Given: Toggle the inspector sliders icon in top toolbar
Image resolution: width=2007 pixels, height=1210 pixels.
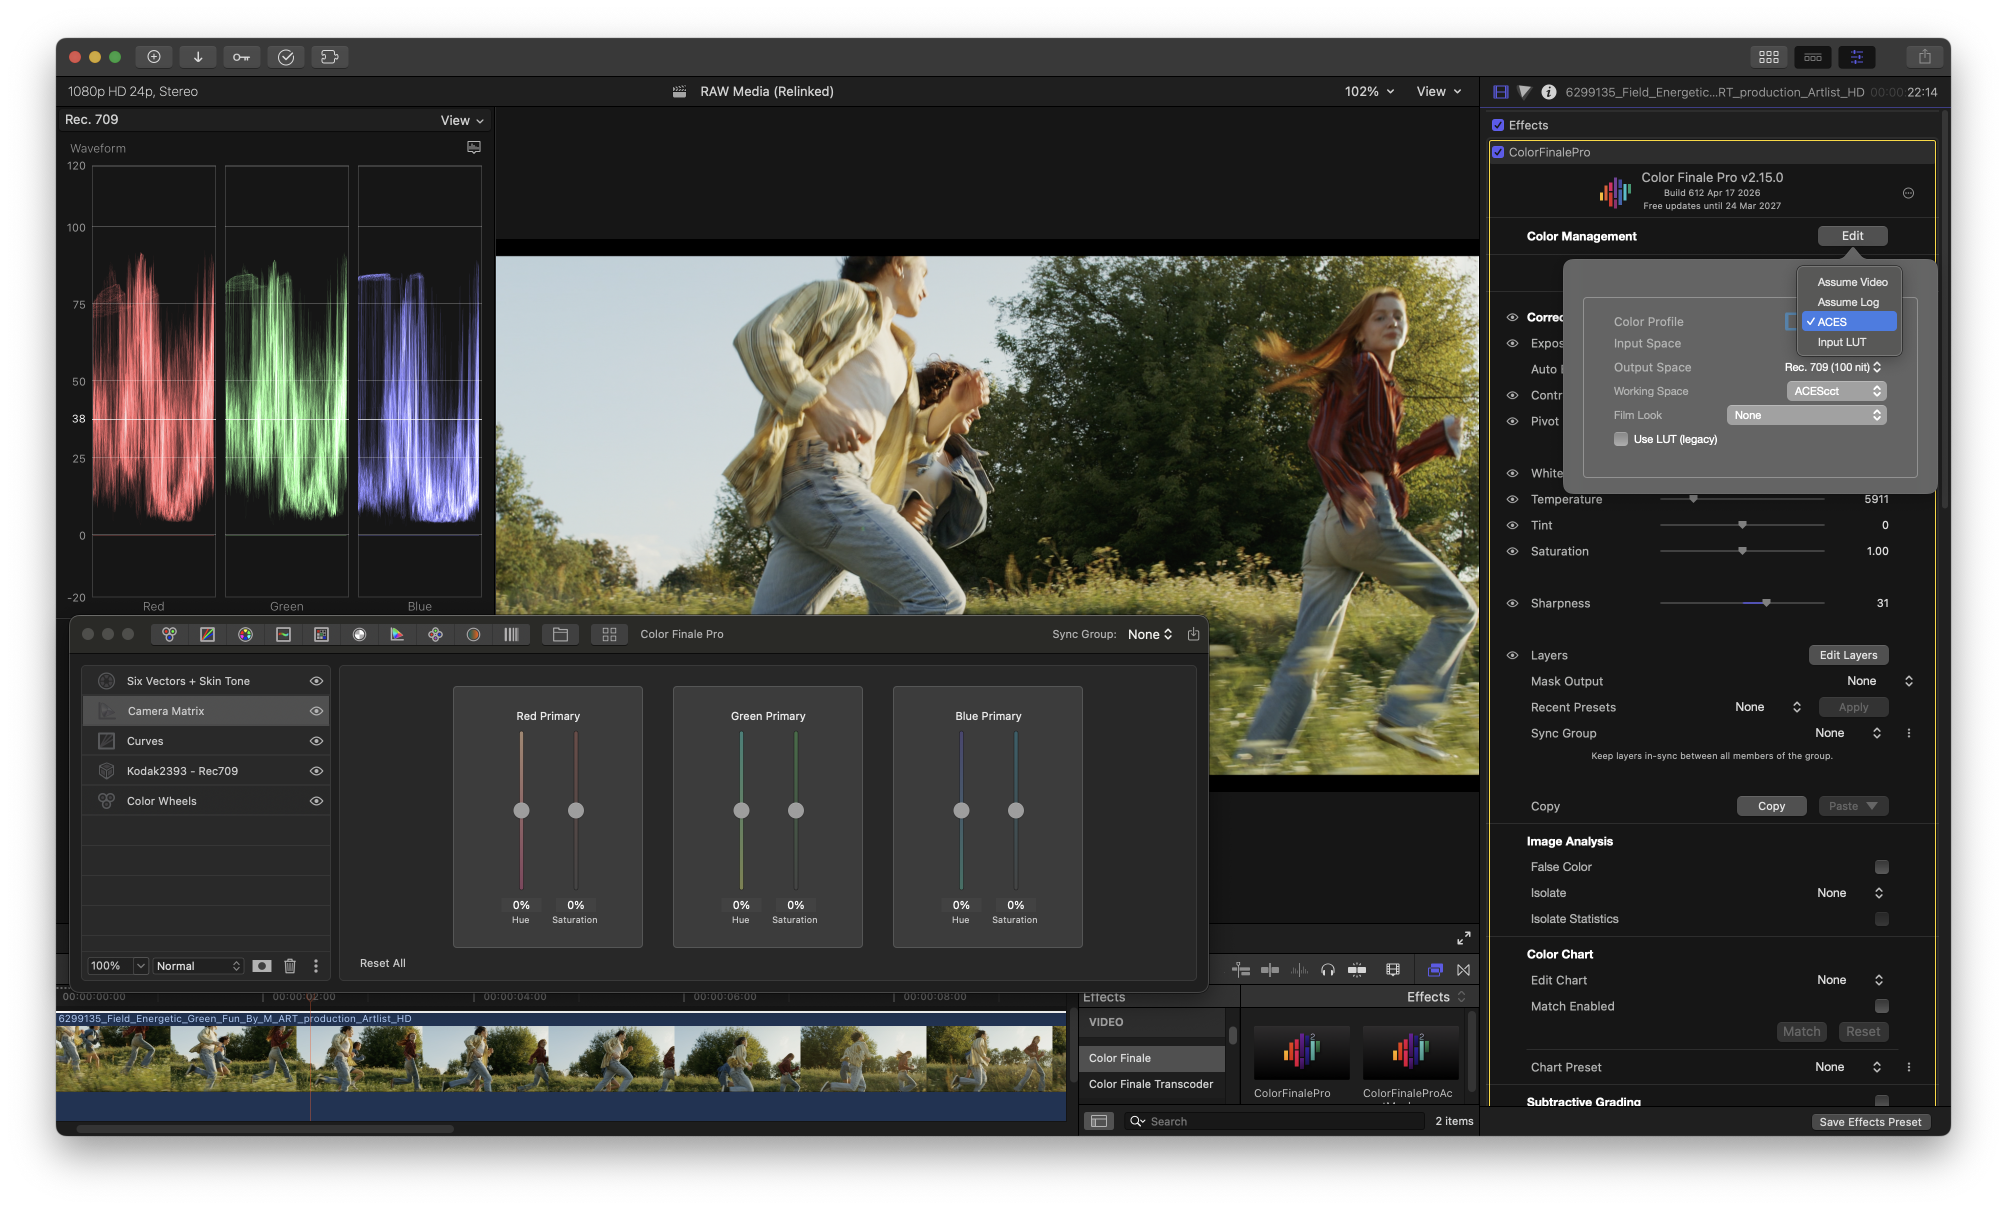Looking at the screenshot, I should 1856,57.
